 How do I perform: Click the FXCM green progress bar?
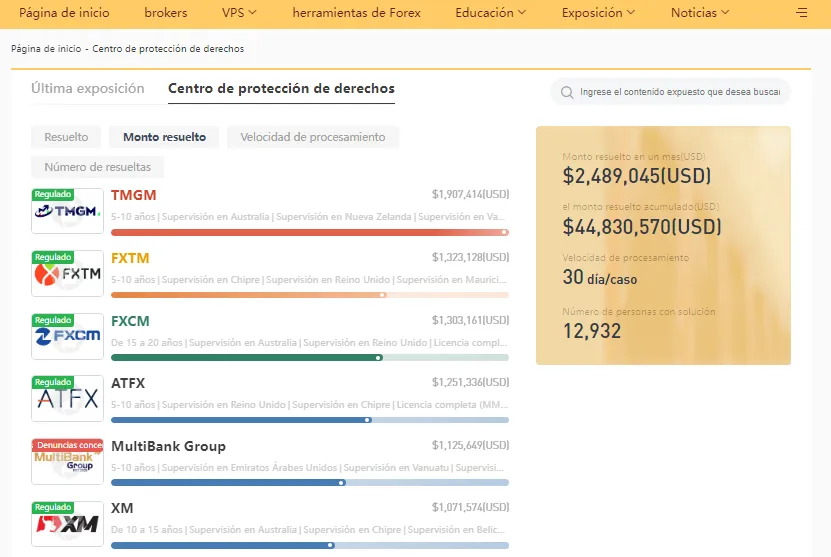310,358
